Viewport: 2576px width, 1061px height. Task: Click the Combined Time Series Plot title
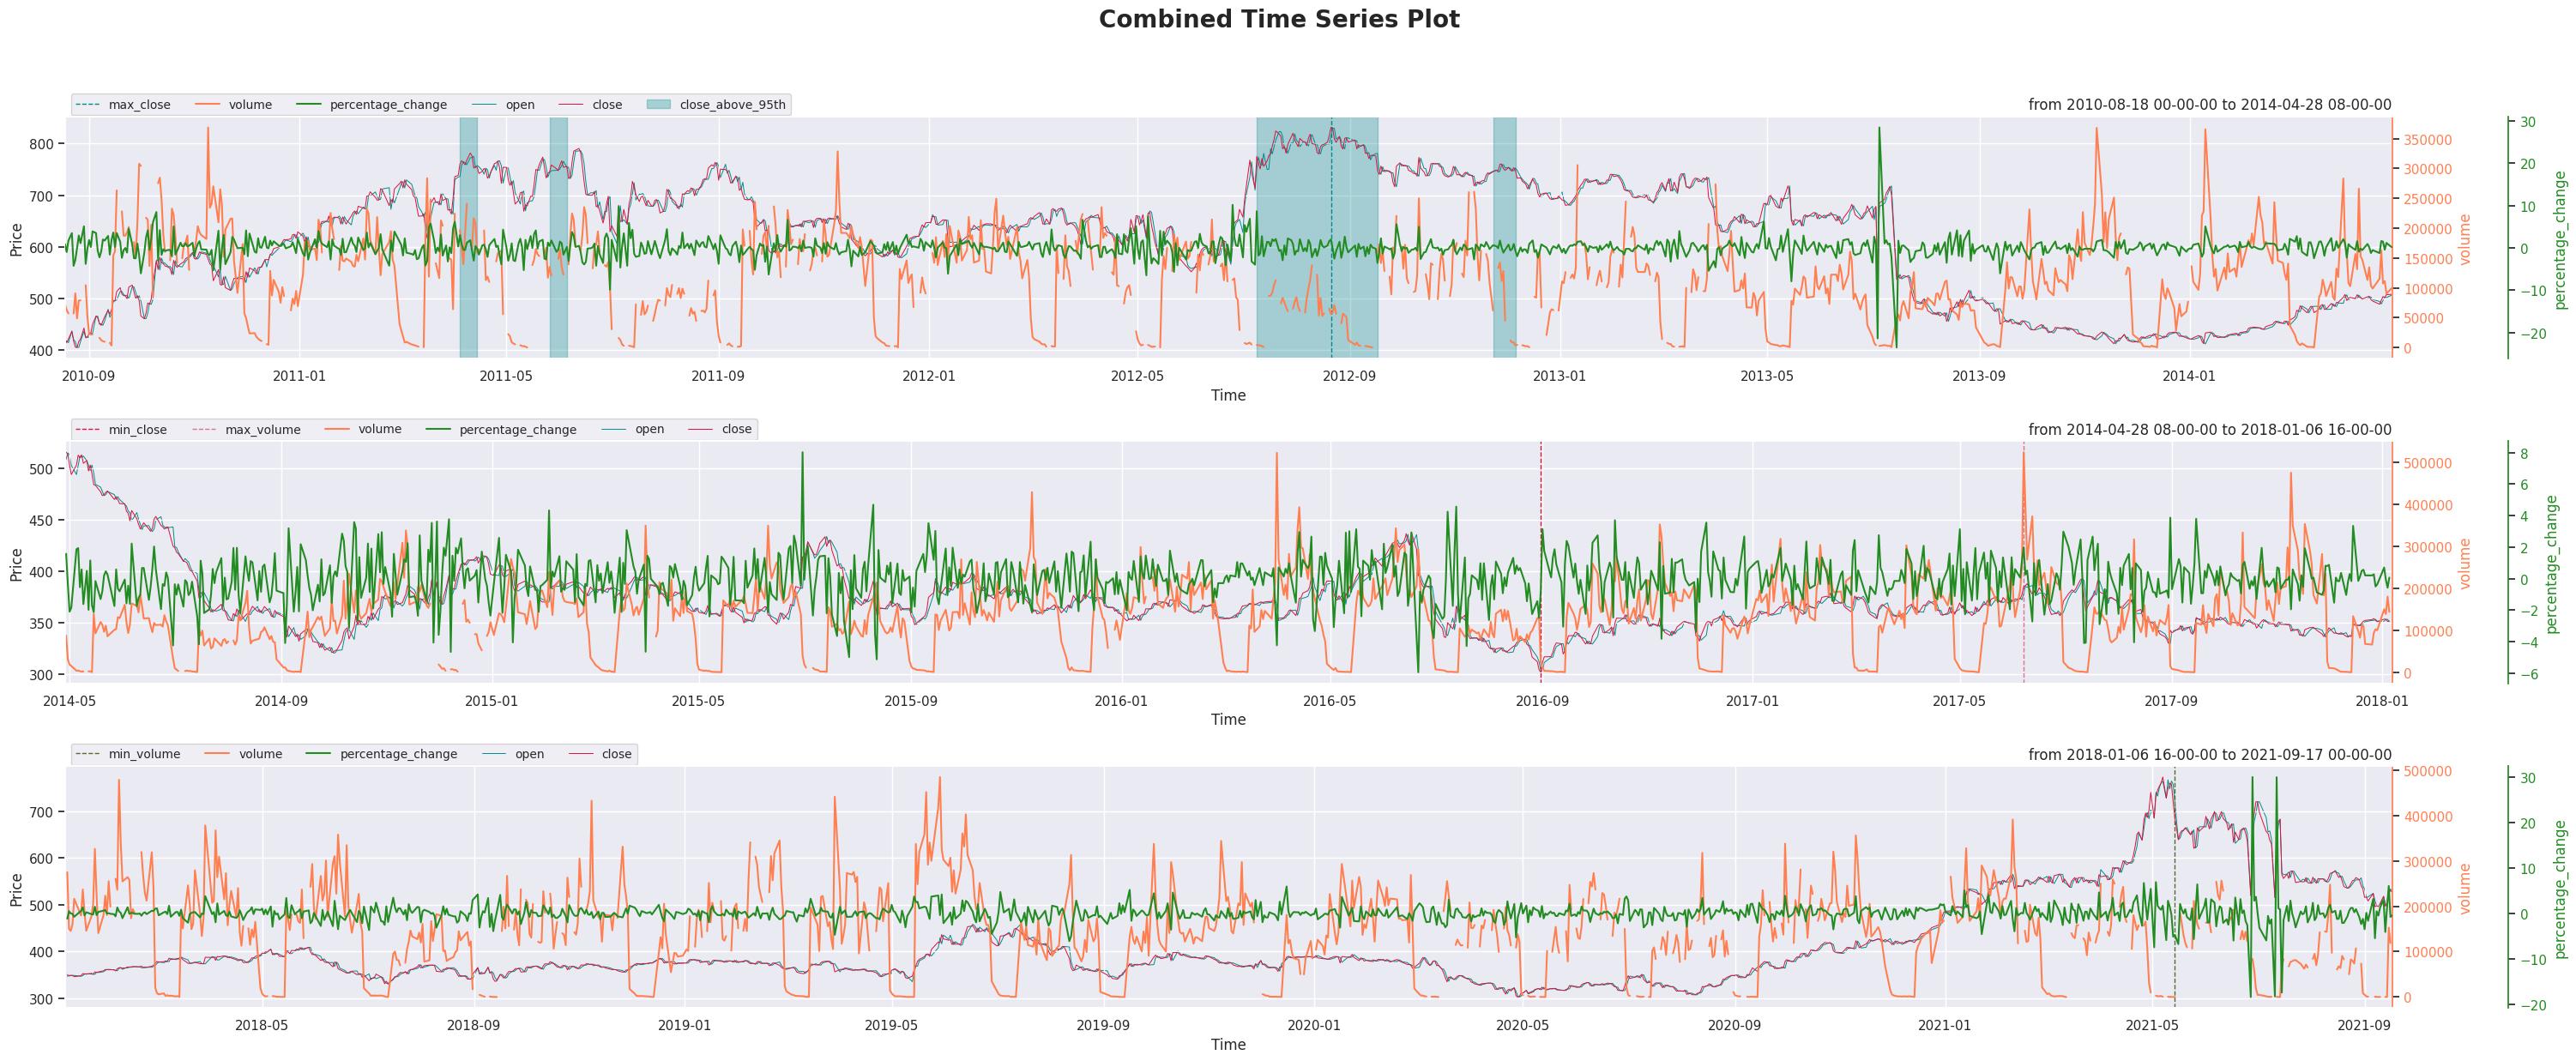point(1279,20)
